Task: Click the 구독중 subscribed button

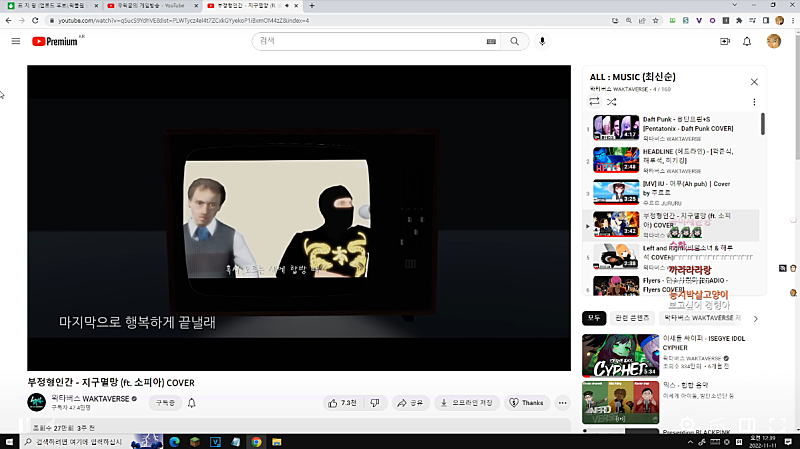Action: 165,403
